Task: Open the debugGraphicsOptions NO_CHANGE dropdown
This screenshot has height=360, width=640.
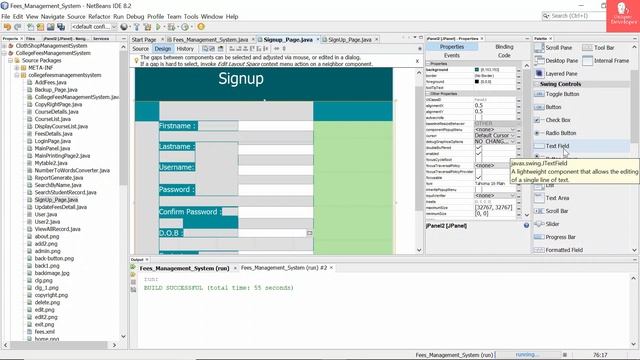Action: click(495, 142)
